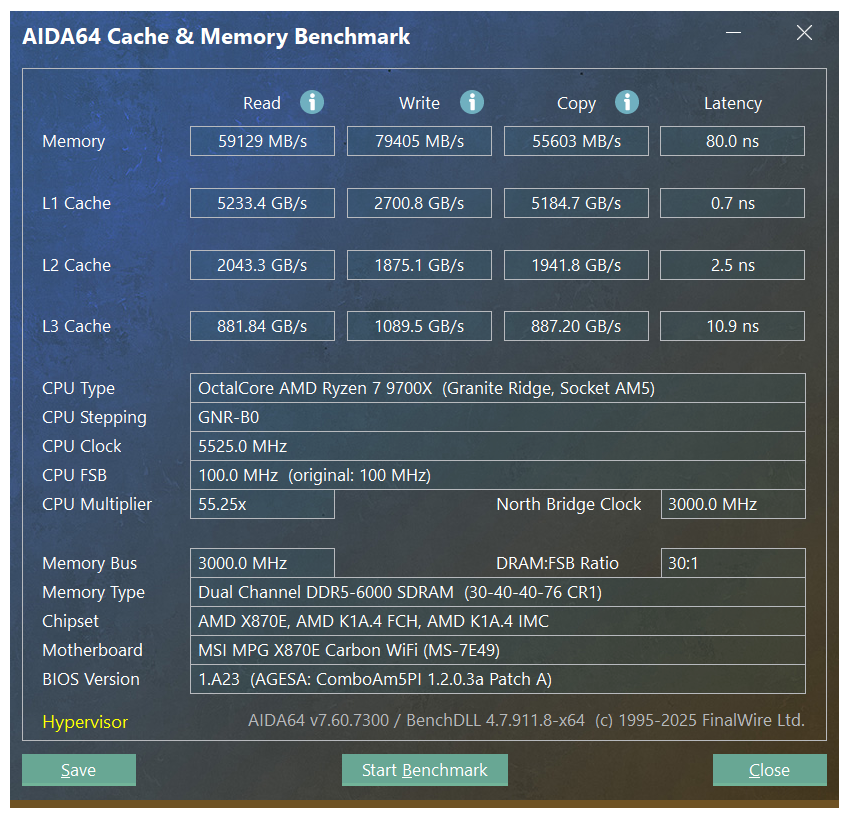Click the L3 Cache row label
The width and height of the screenshot is (845, 814).
(x=77, y=326)
